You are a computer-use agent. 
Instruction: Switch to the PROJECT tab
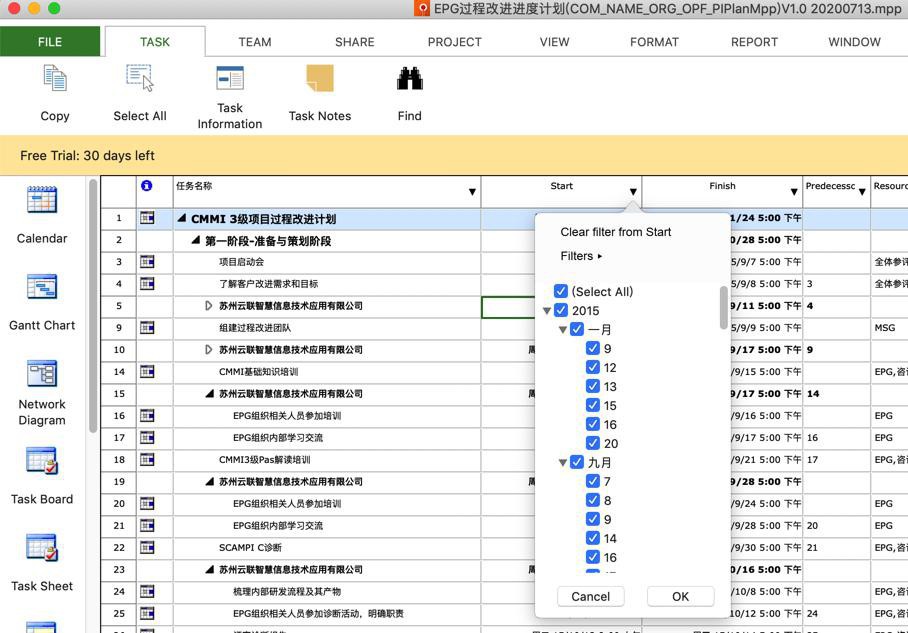pos(455,42)
